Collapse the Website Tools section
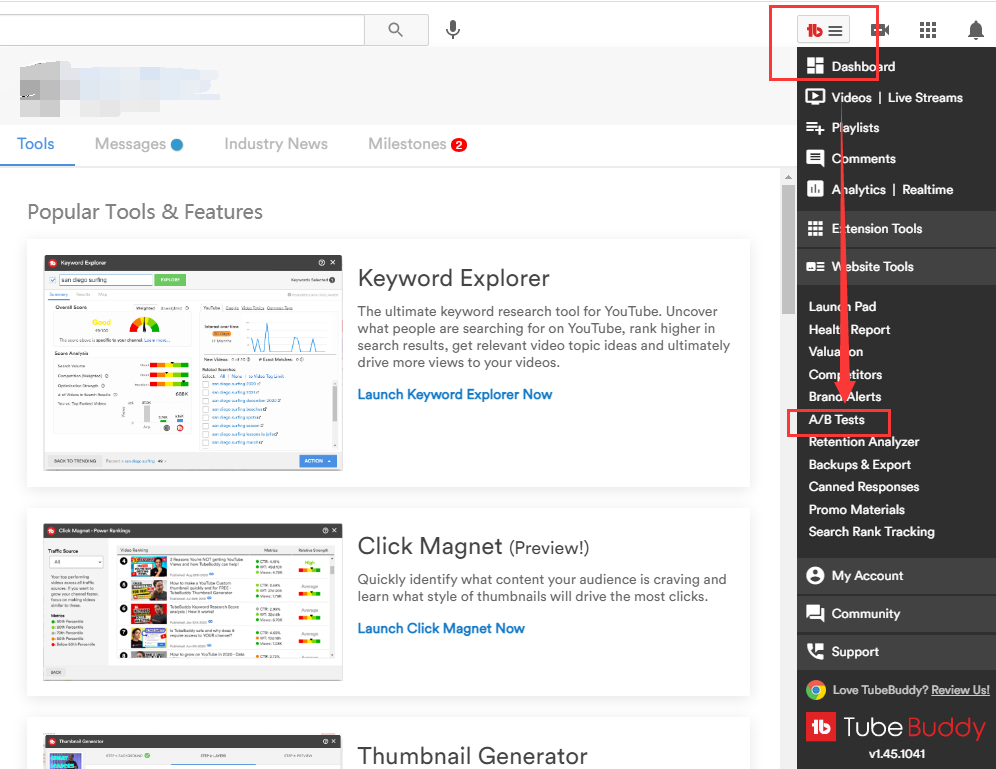 pyautogui.click(x=872, y=267)
